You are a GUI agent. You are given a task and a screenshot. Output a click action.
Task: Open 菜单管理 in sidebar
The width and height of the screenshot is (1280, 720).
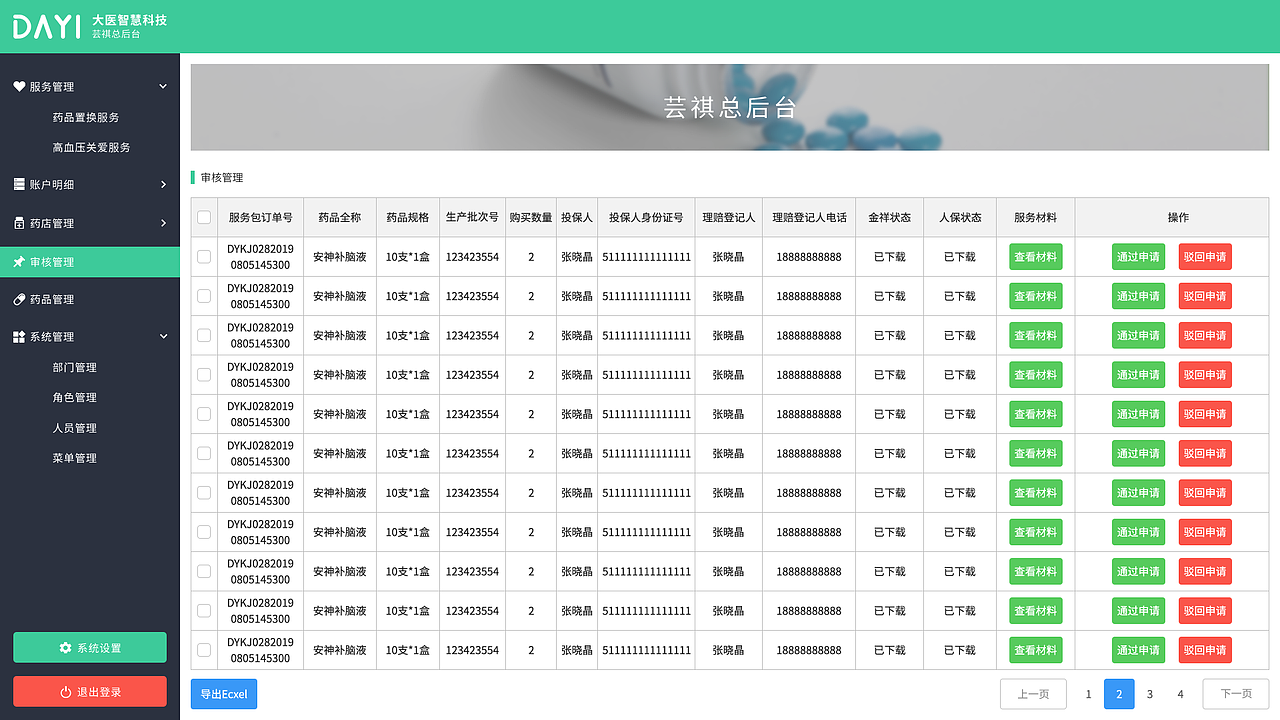click(75, 458)
